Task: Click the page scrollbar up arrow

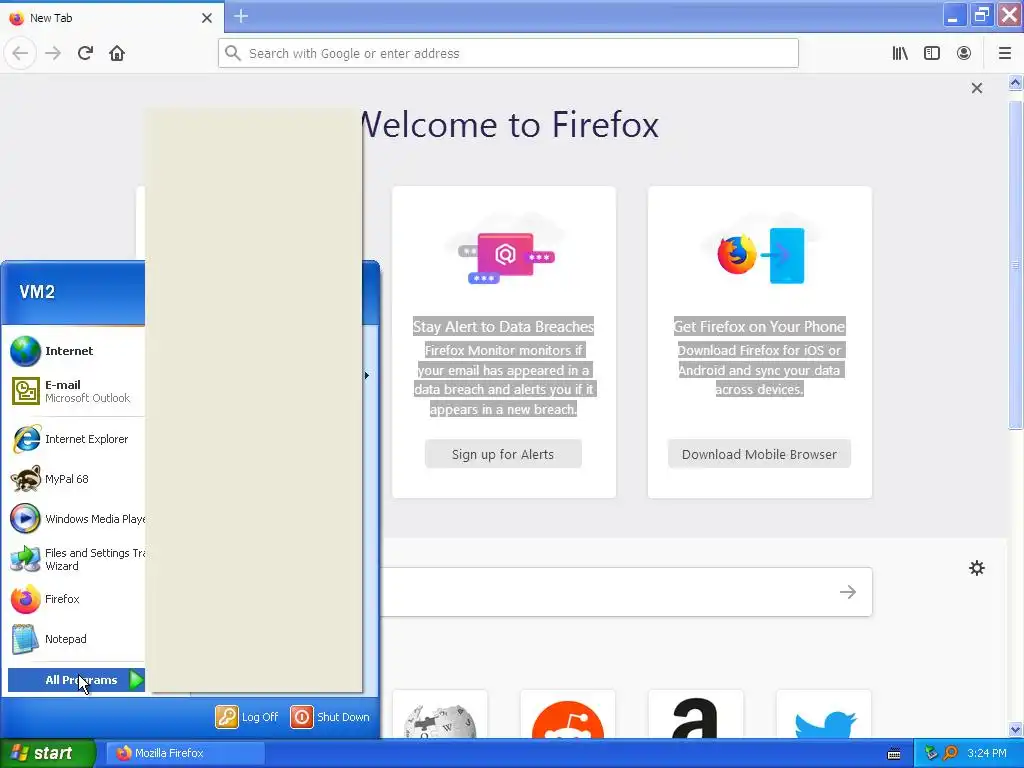Action: [x=1015, y=82]
